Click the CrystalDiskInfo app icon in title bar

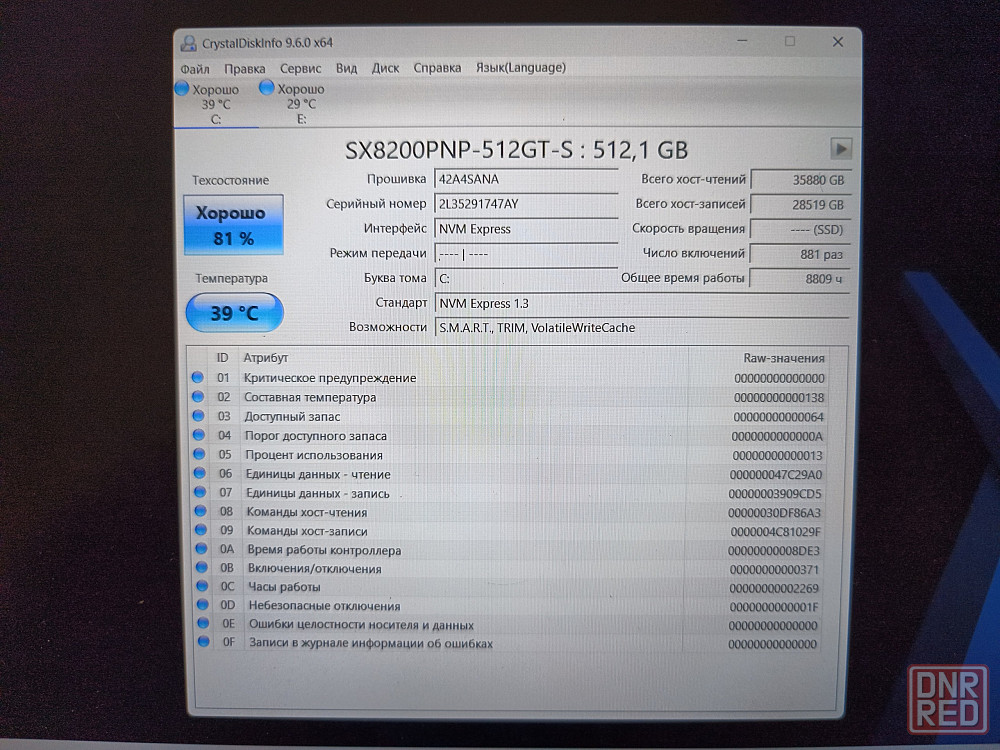[187, 43]
